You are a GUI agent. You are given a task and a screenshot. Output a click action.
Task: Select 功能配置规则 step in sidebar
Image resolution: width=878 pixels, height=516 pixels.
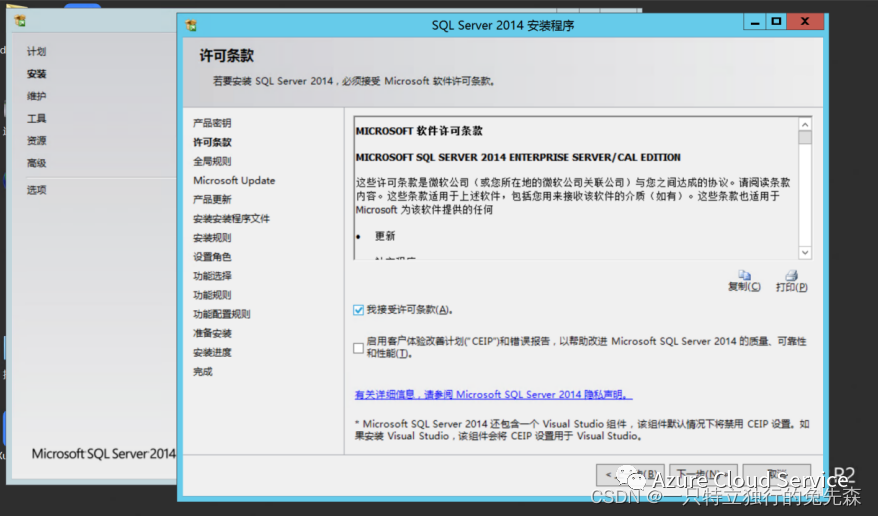pos(222,314)
